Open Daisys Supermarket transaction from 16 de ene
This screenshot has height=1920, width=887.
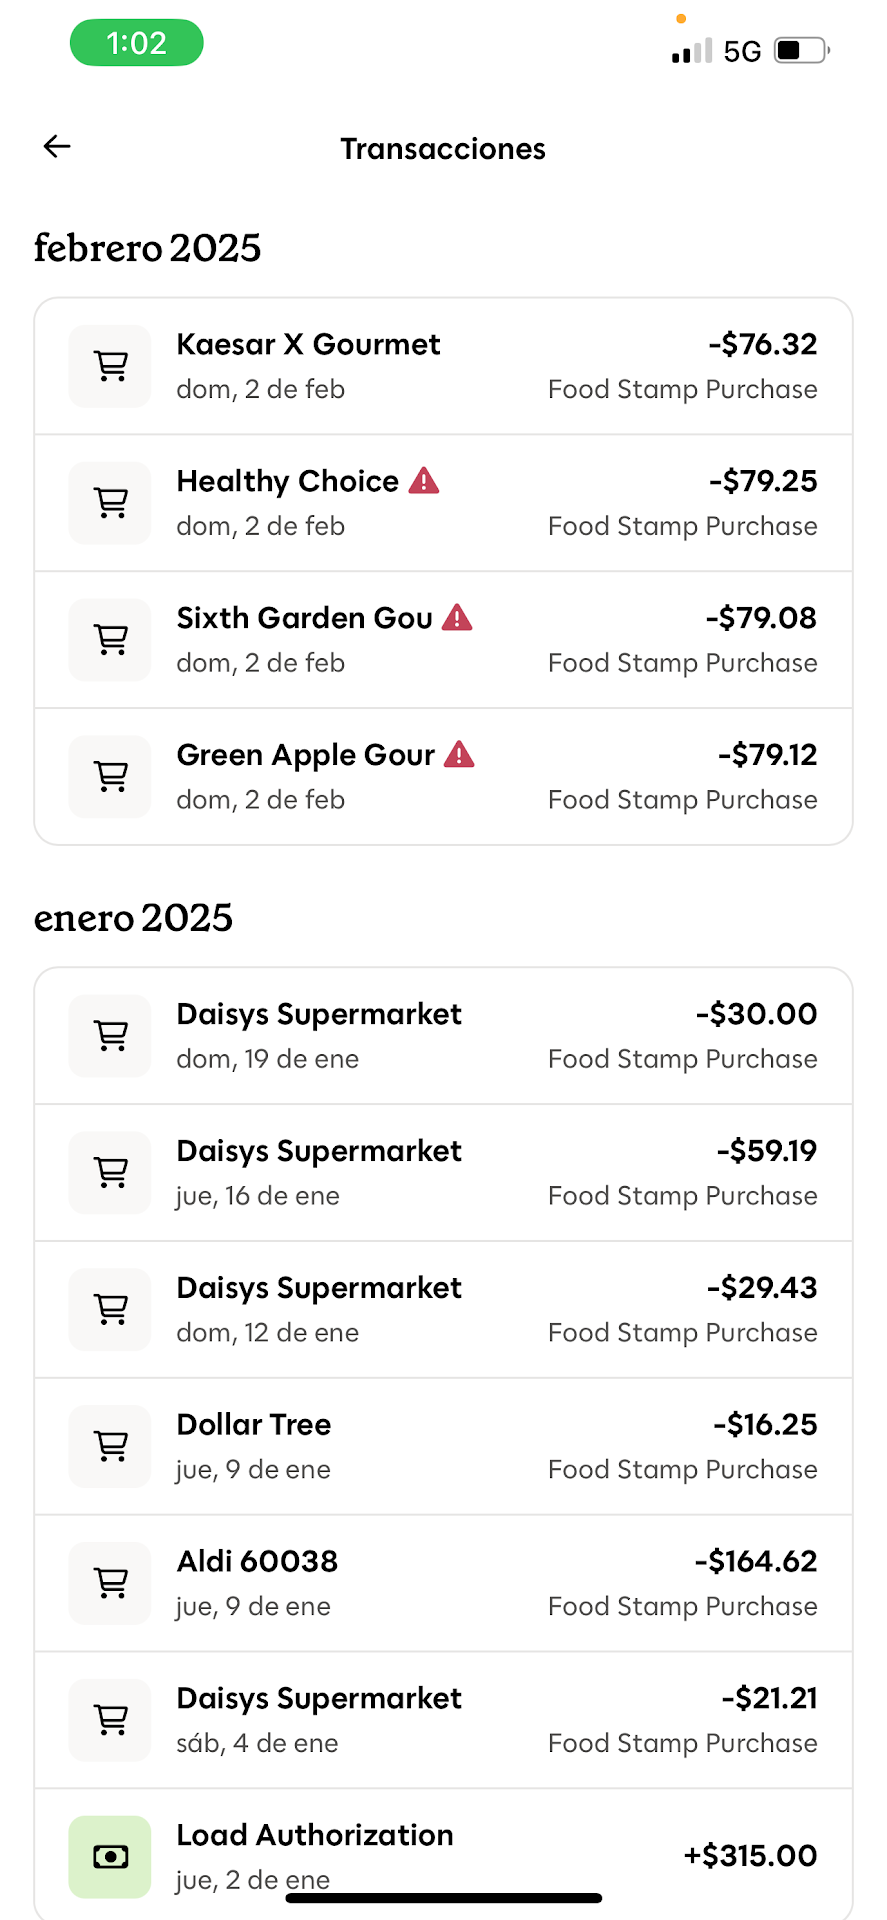pyautogui.click(x=443, y=1173)
